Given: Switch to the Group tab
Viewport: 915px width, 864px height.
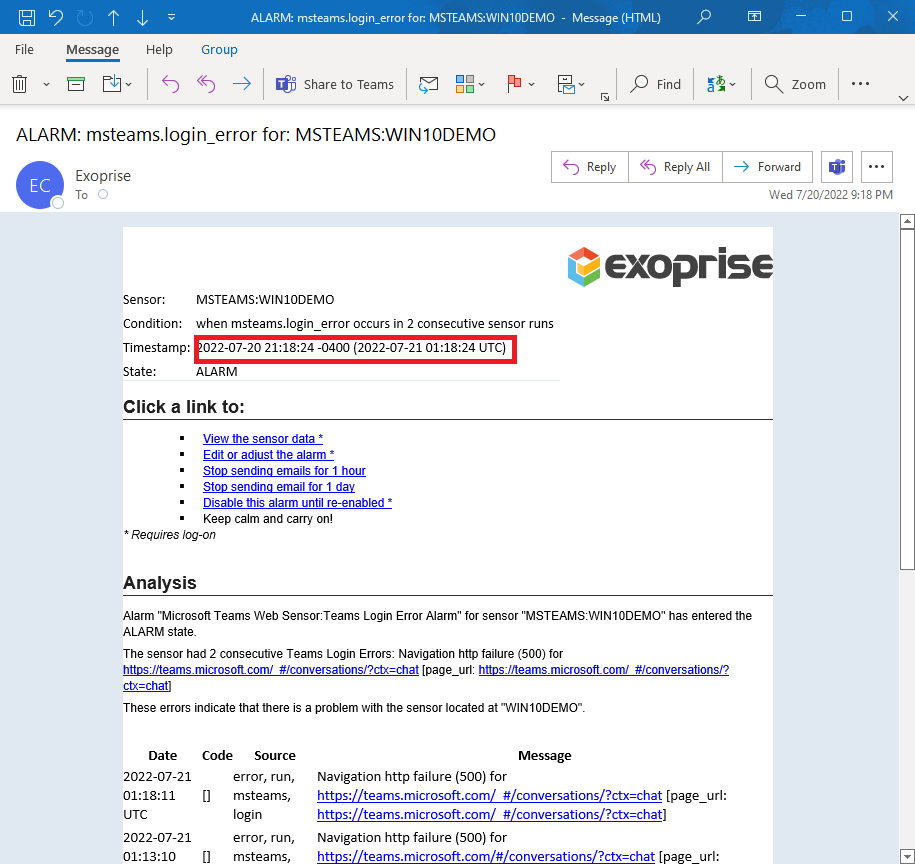Looking at the screenshot, I should click(x=219, y=50).
